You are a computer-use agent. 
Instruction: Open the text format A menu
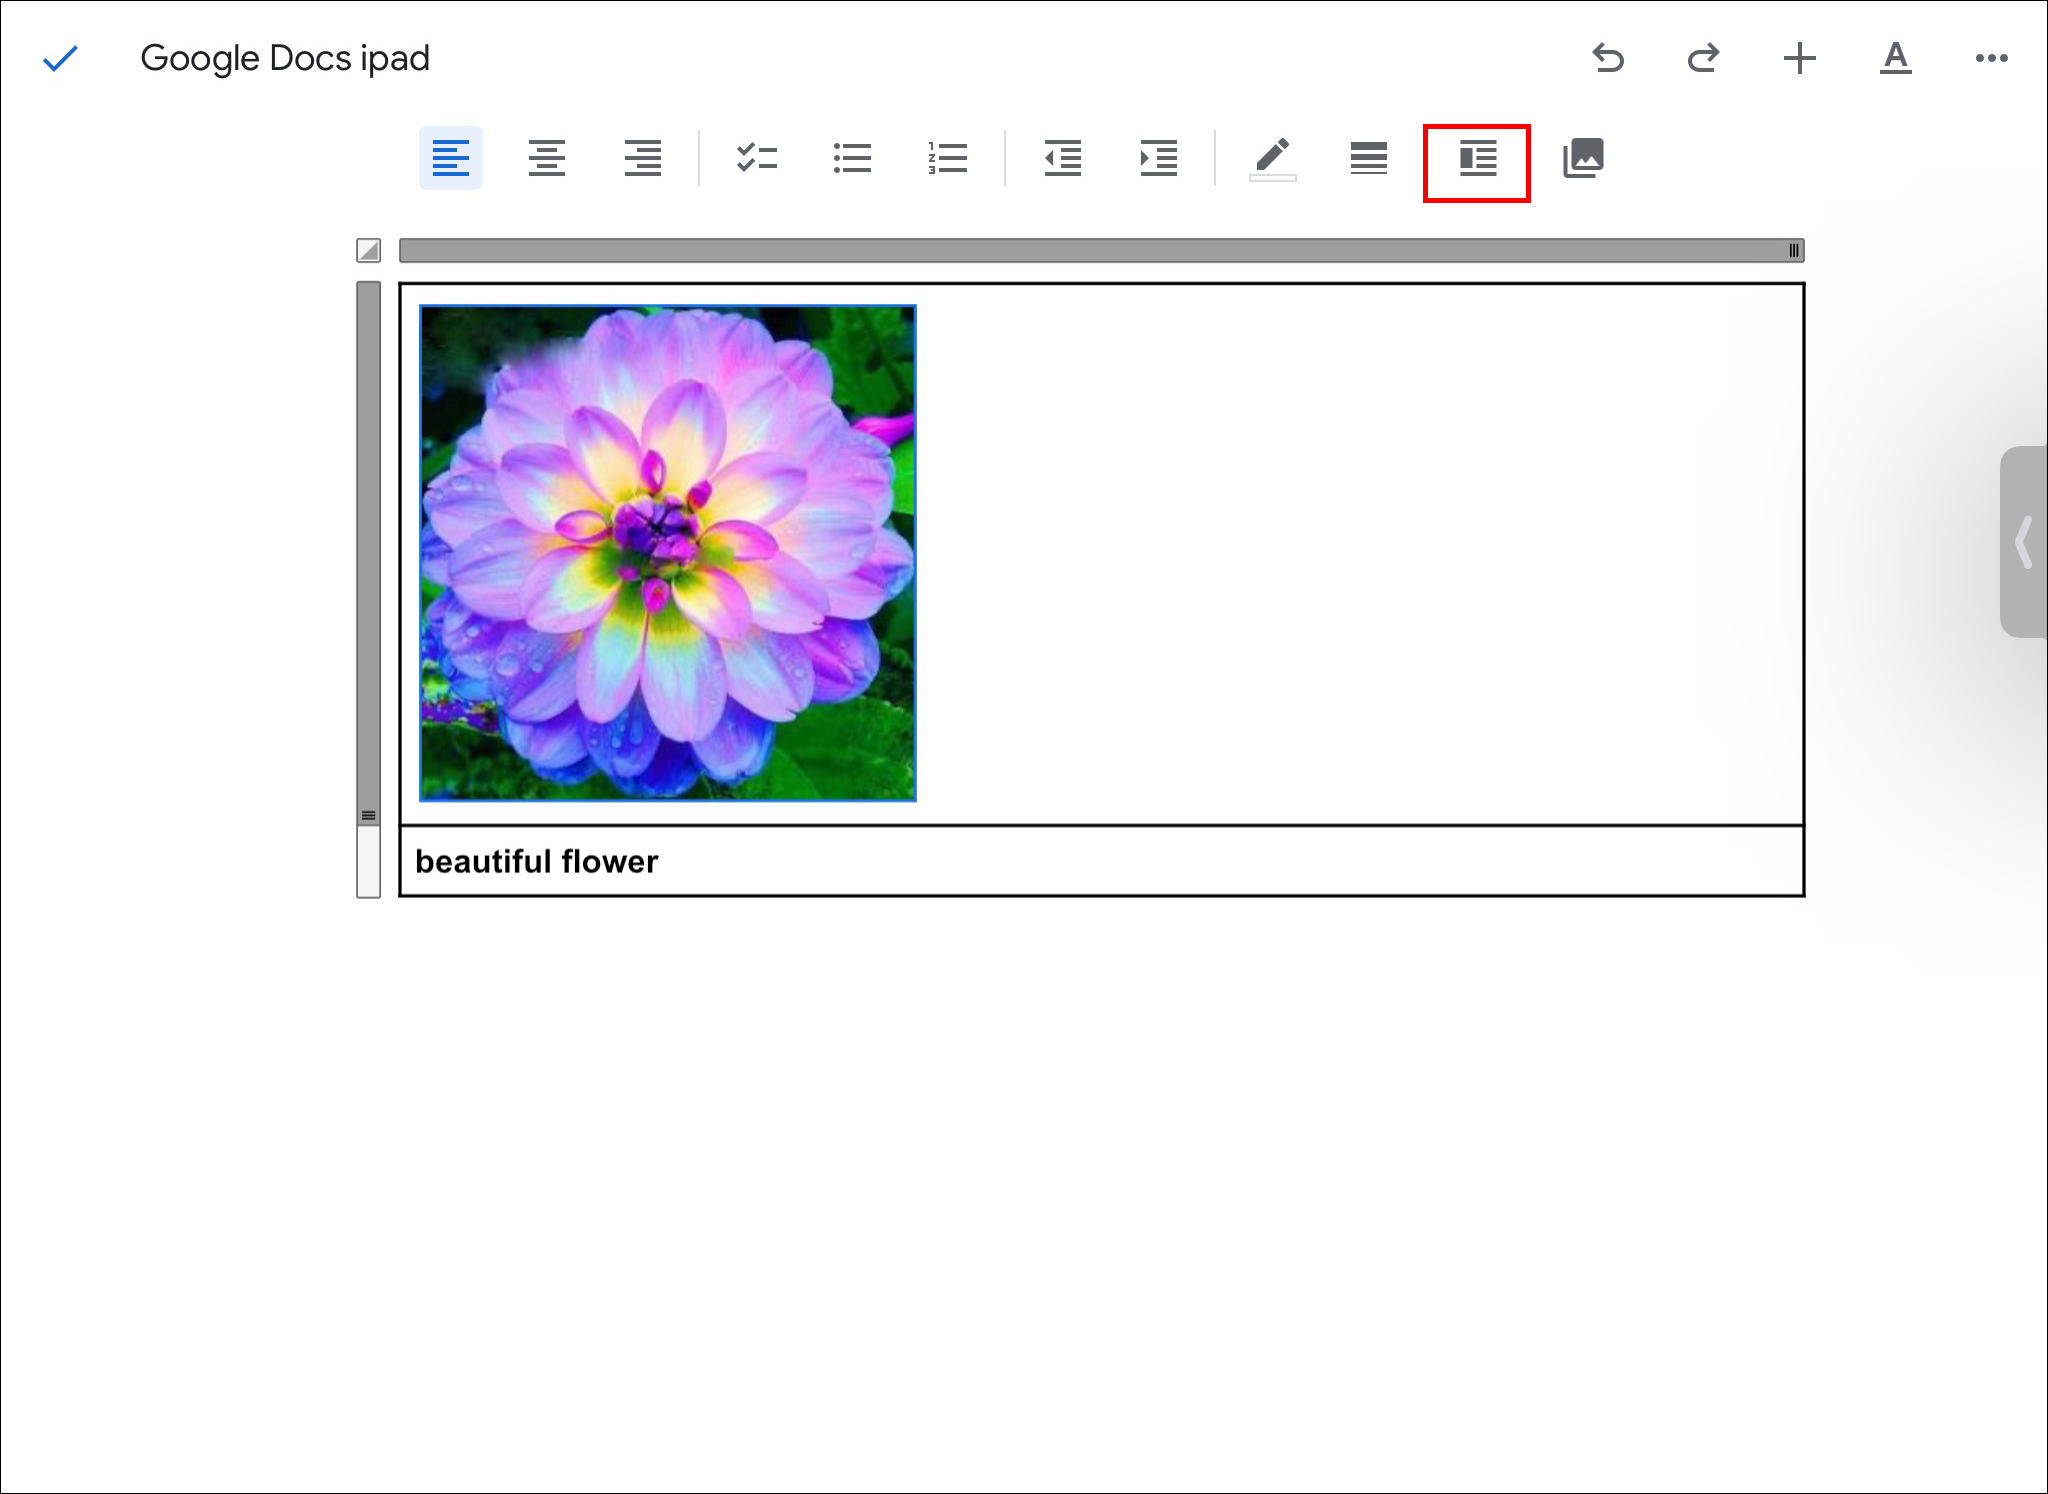click(1895, 59)
